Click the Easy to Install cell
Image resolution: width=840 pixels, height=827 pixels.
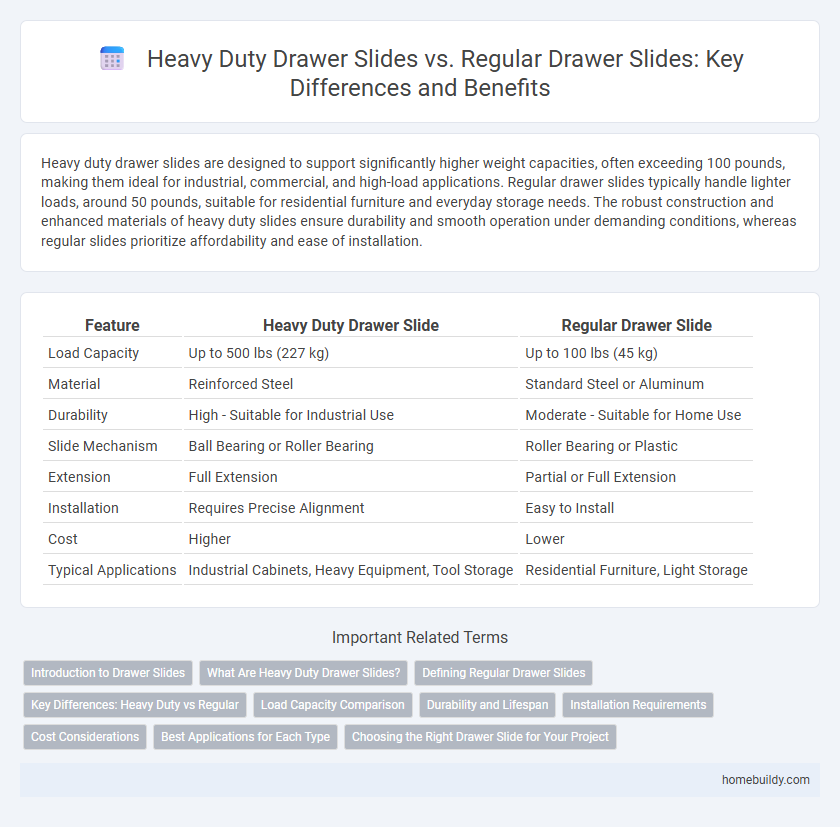coord(636,508)
